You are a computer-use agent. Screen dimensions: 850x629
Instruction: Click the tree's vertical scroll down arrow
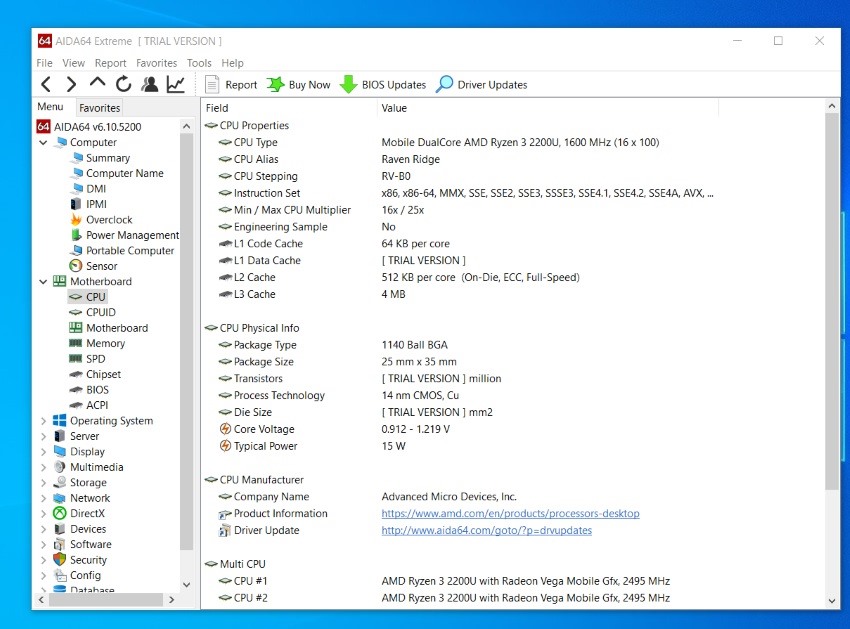tap(186, 585)
